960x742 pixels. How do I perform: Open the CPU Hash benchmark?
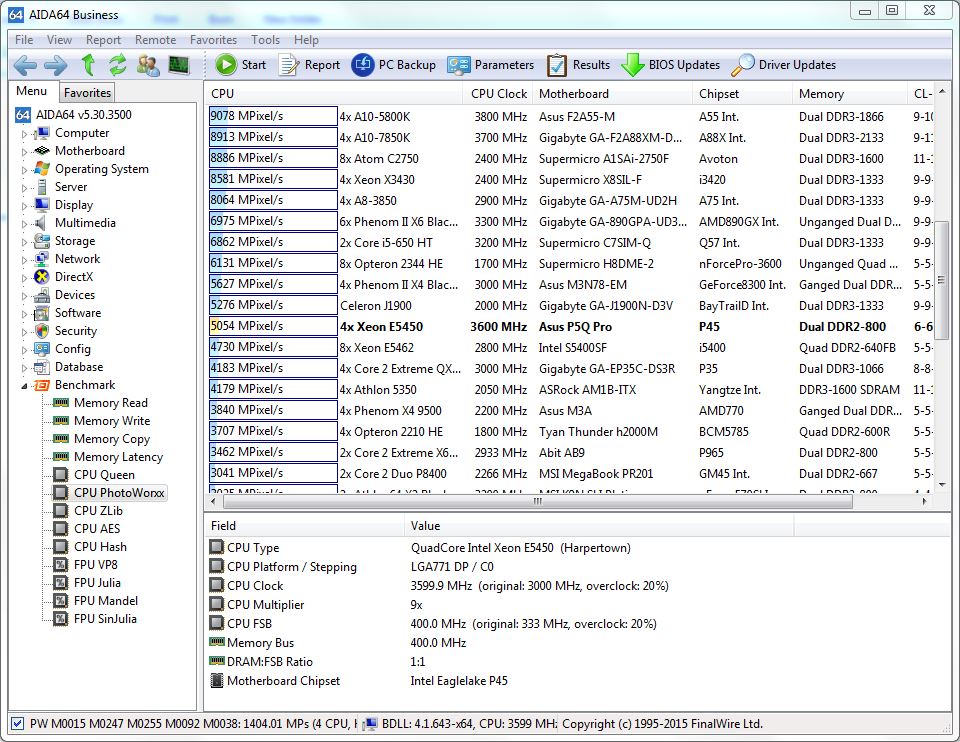[100, 547]
